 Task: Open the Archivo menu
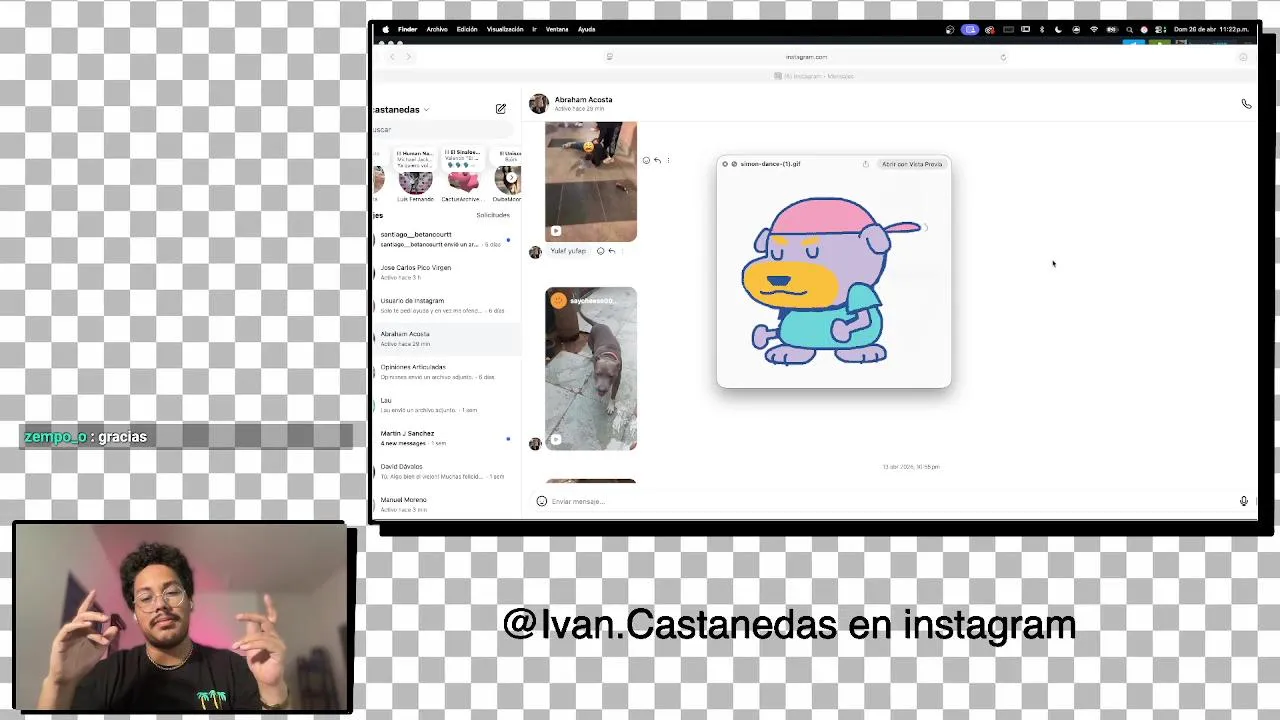437,29
